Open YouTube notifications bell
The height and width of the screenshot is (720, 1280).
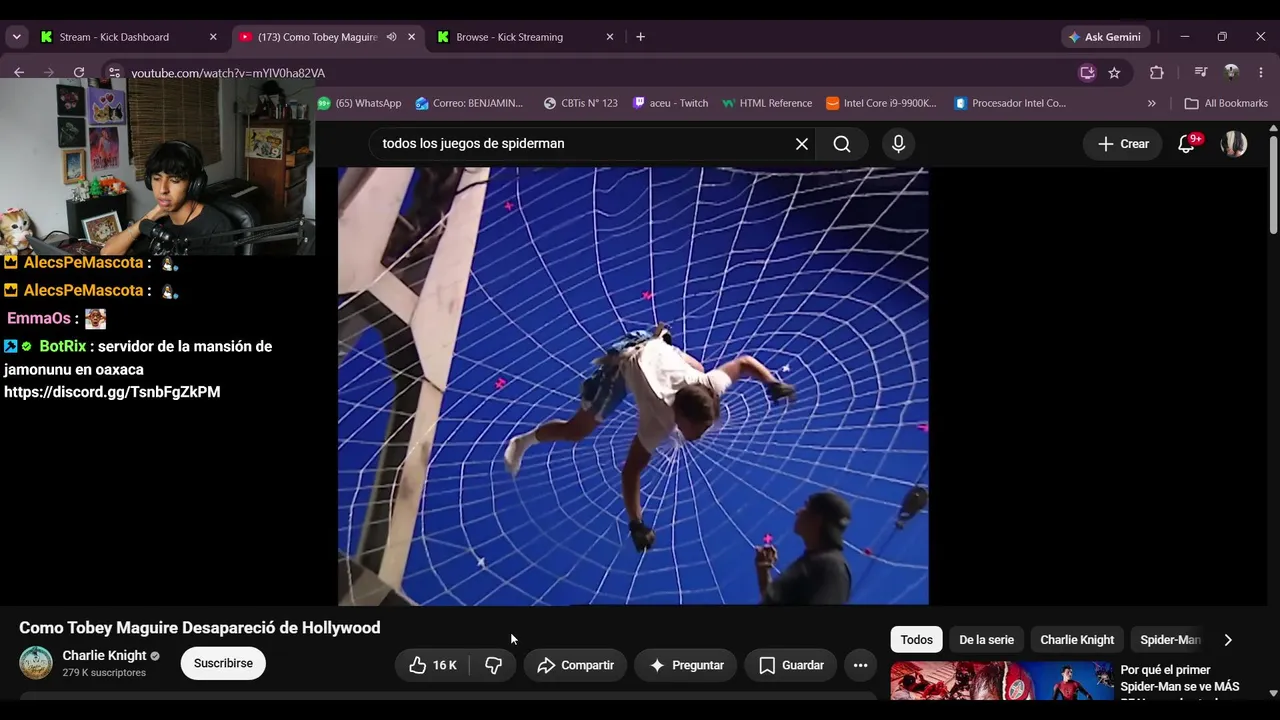coord(1187,144)
